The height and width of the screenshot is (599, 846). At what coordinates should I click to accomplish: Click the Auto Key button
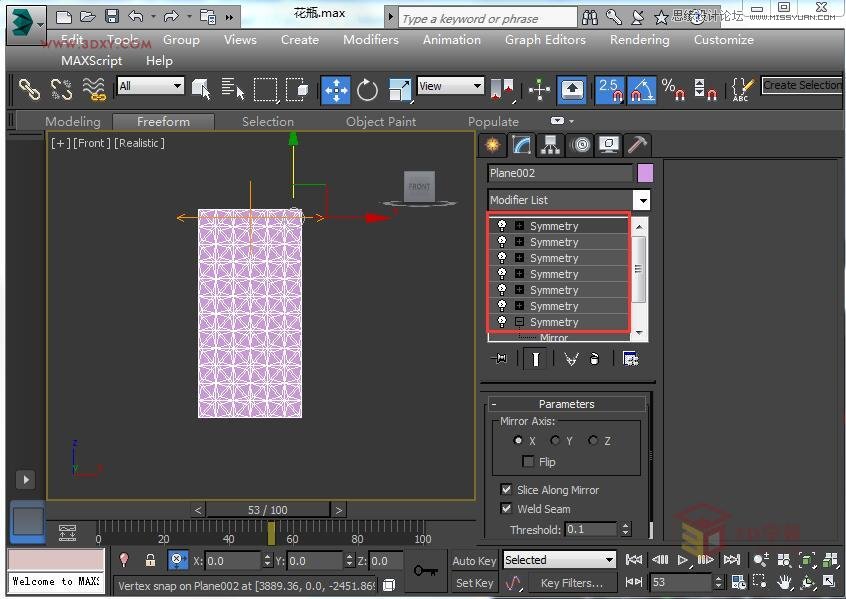coord(474,561)
